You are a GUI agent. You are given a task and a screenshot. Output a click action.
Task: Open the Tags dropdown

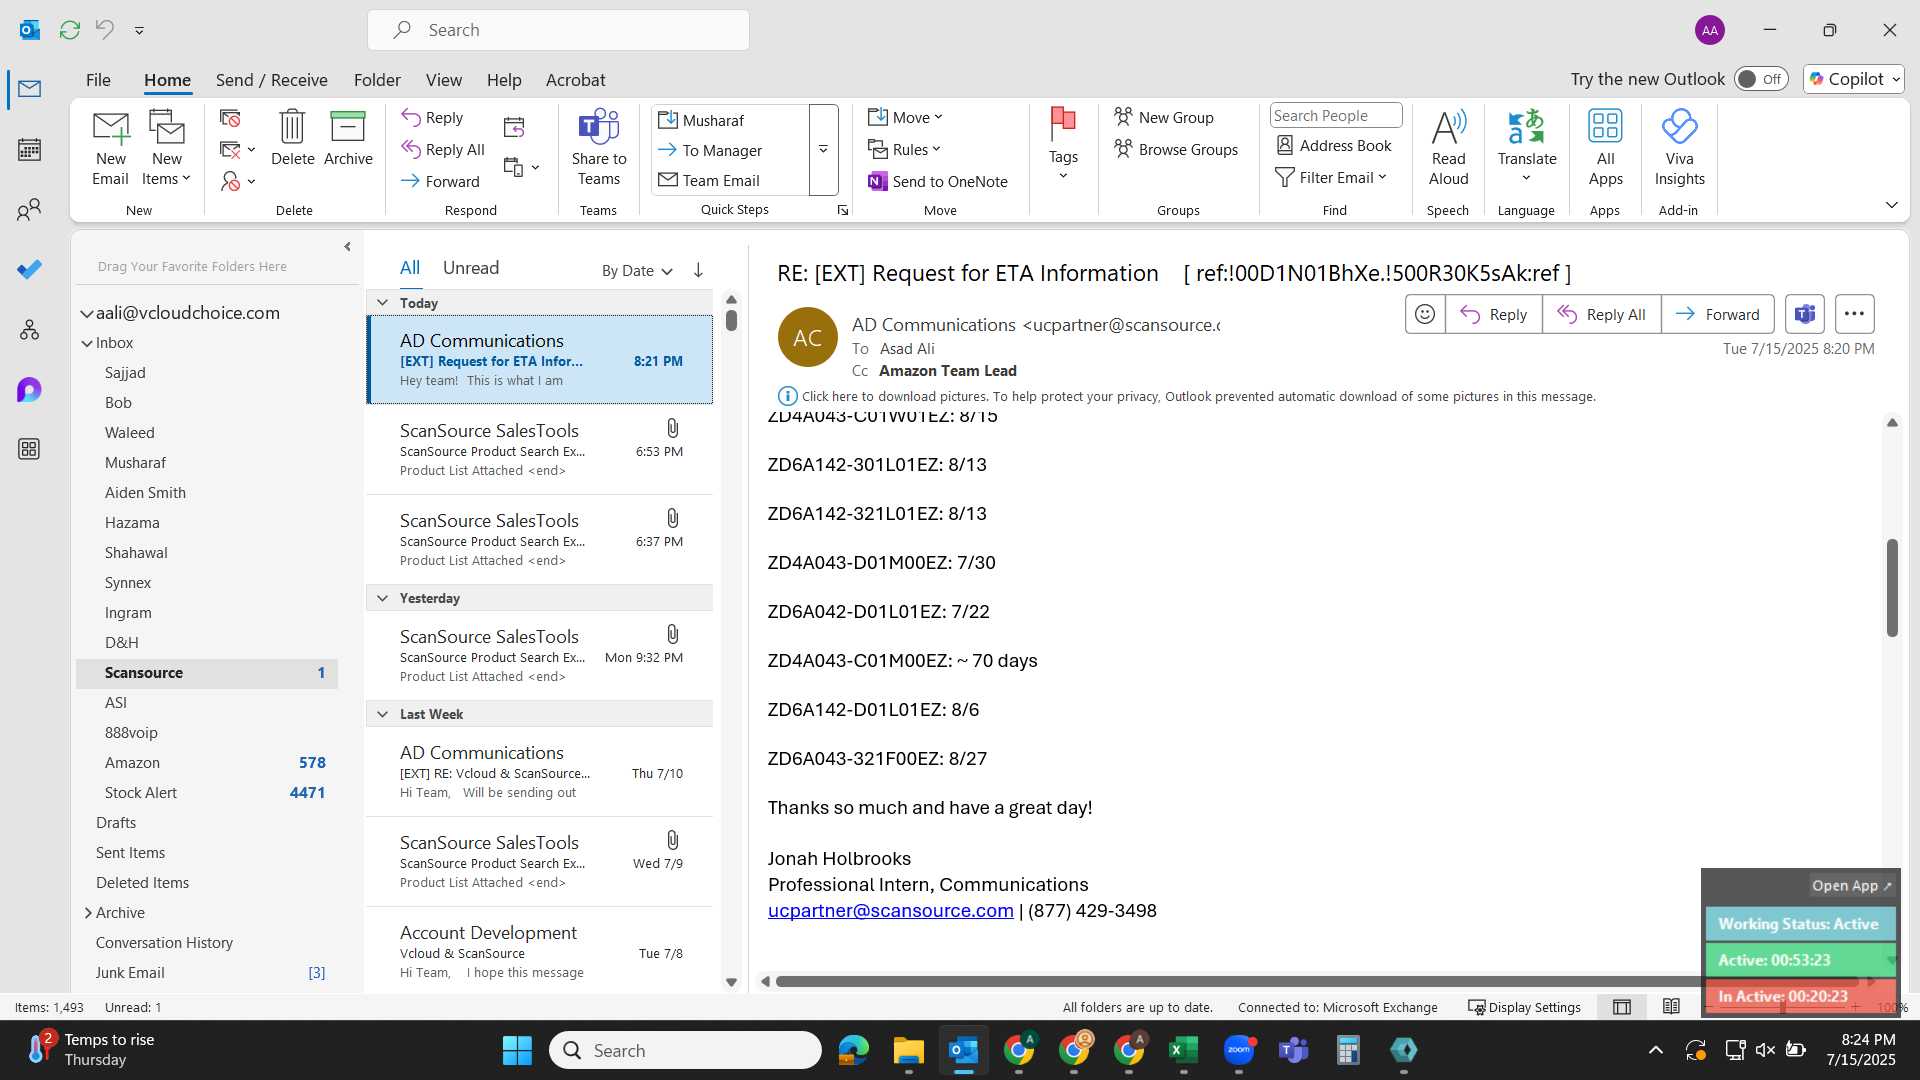(1063, 146)
